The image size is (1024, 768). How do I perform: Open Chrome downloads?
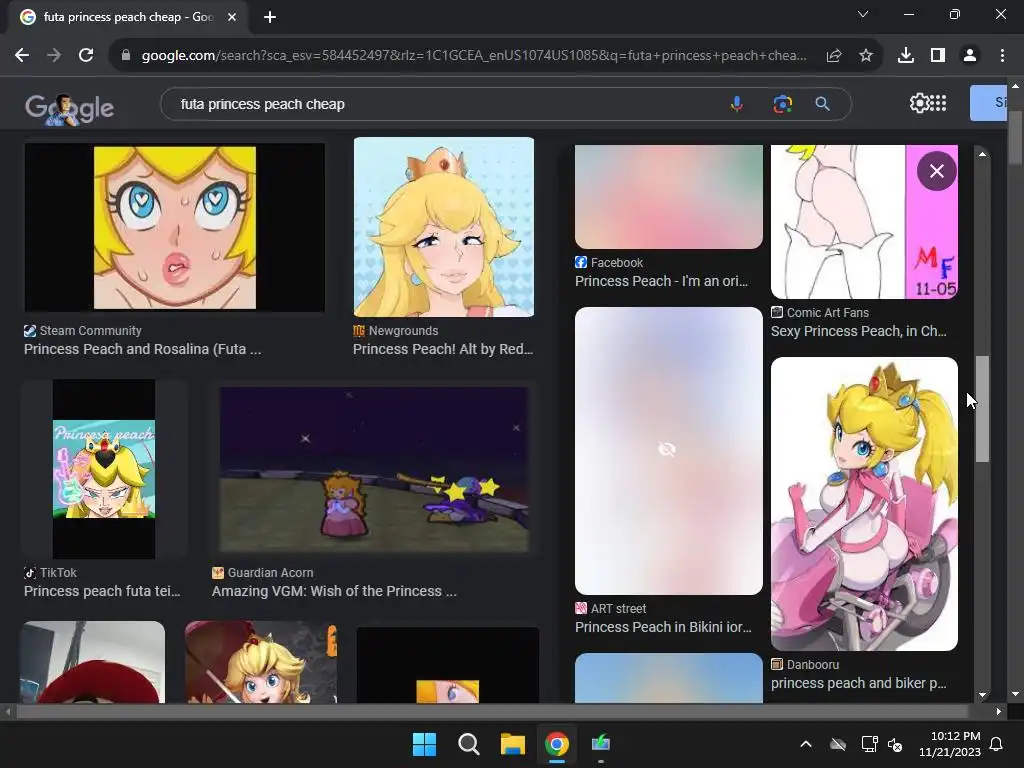(x=906, y=56)
